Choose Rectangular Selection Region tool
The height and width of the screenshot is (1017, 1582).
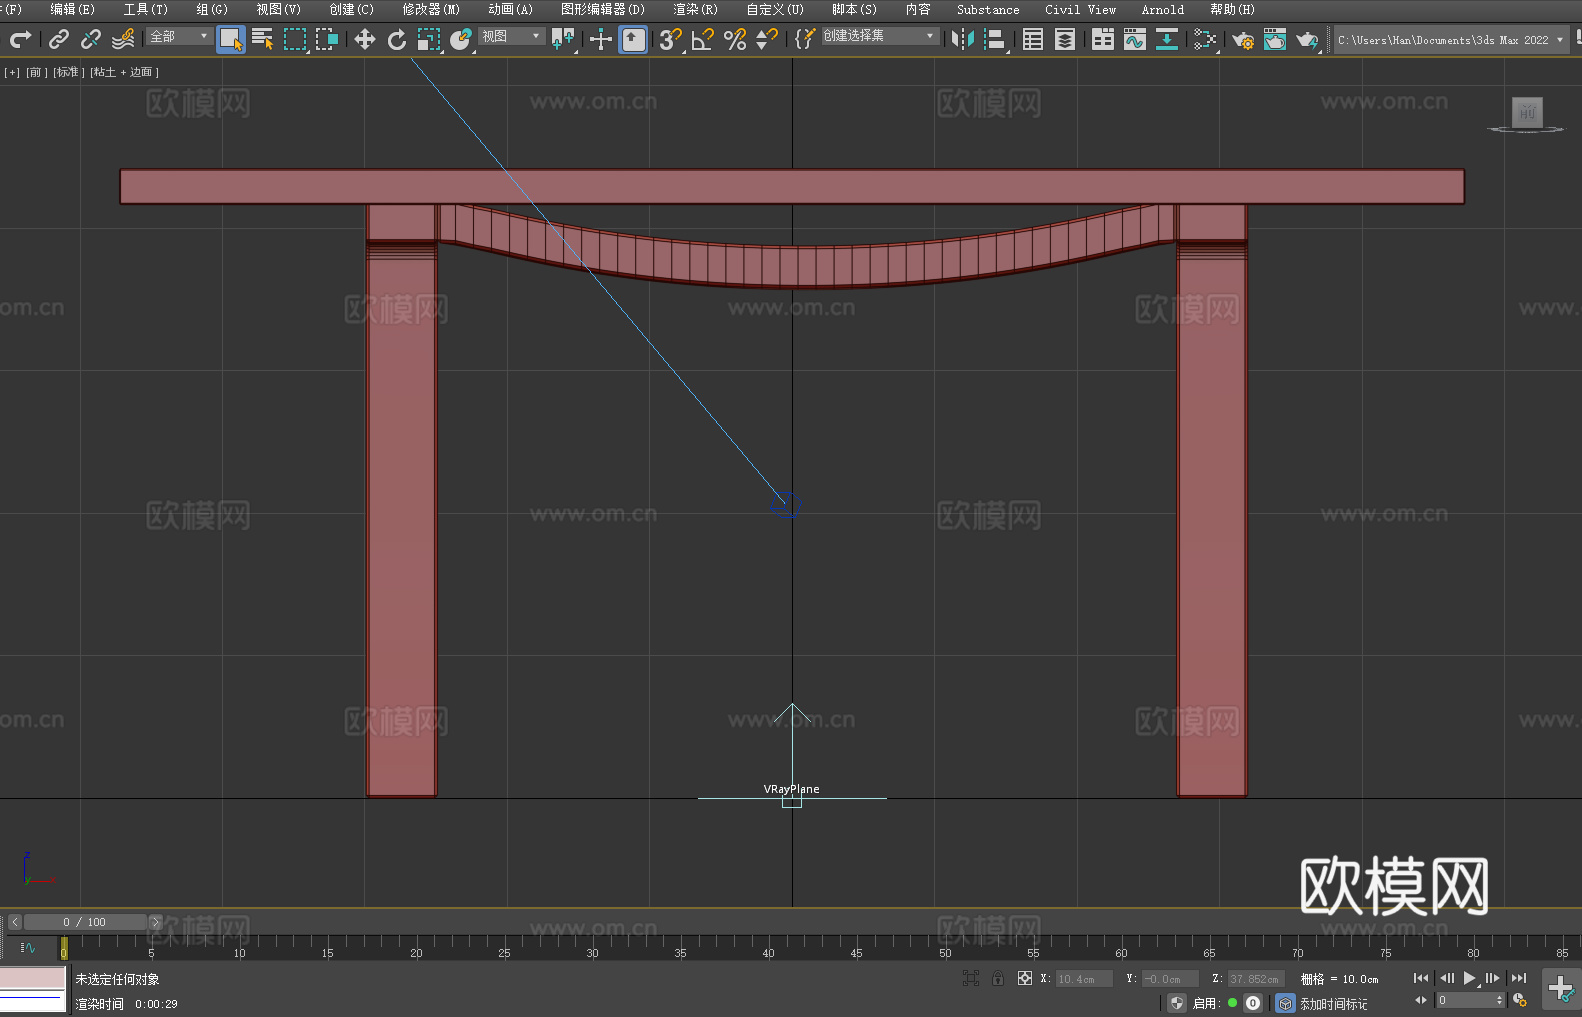295,39
